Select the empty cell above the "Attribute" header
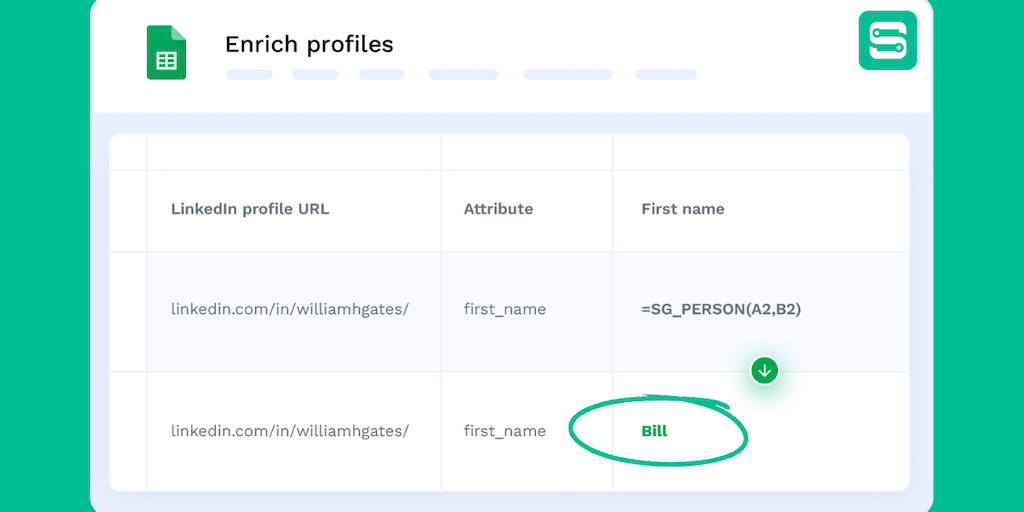The image size is (1024, 512). [x=526, y=152]
